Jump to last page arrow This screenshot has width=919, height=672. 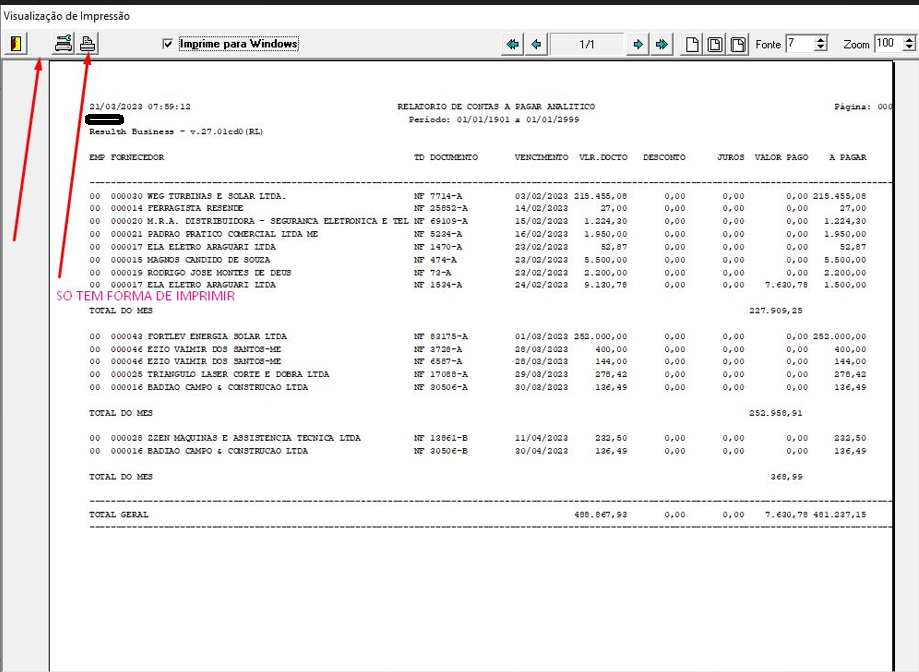(x=662, y=44)
